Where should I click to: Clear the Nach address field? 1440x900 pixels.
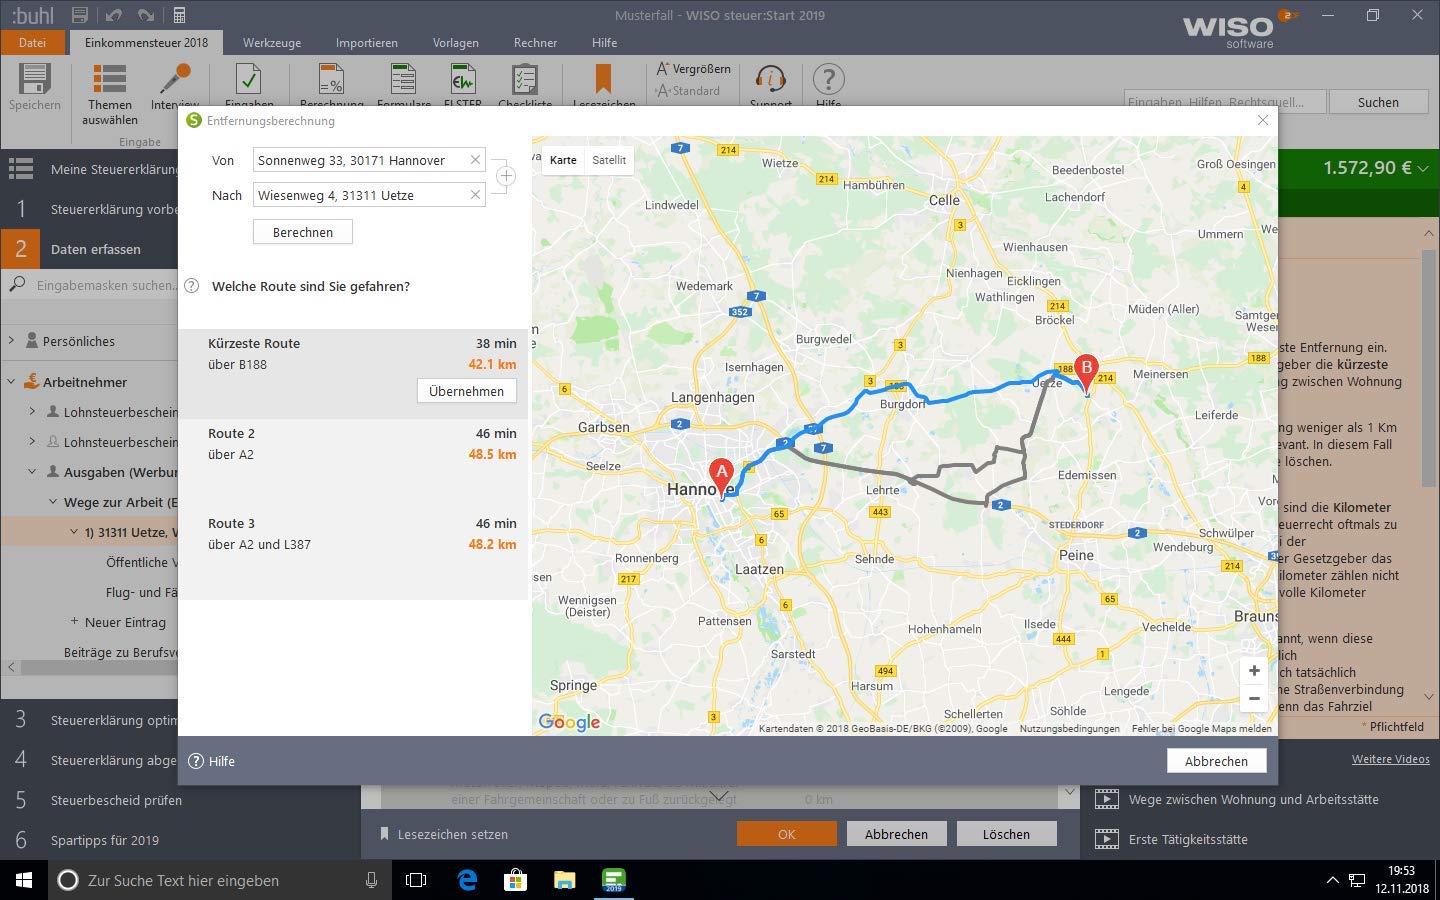475,195
